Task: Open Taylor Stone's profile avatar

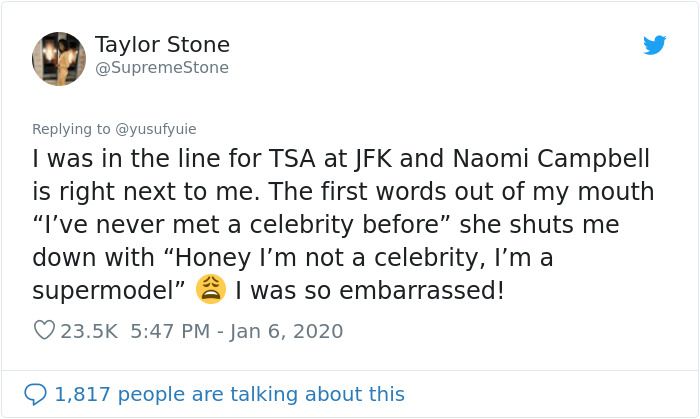Action: [59, 58]
